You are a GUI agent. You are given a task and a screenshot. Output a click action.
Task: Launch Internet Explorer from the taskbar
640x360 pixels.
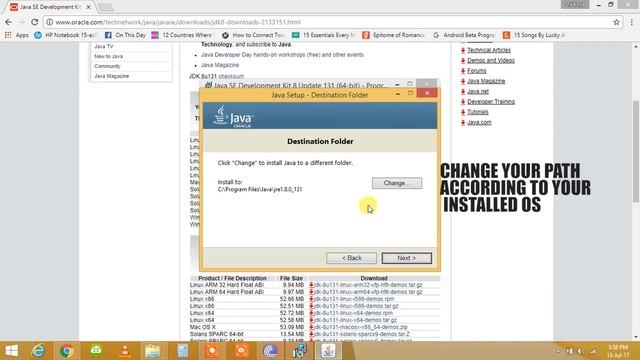click(39, 351)
